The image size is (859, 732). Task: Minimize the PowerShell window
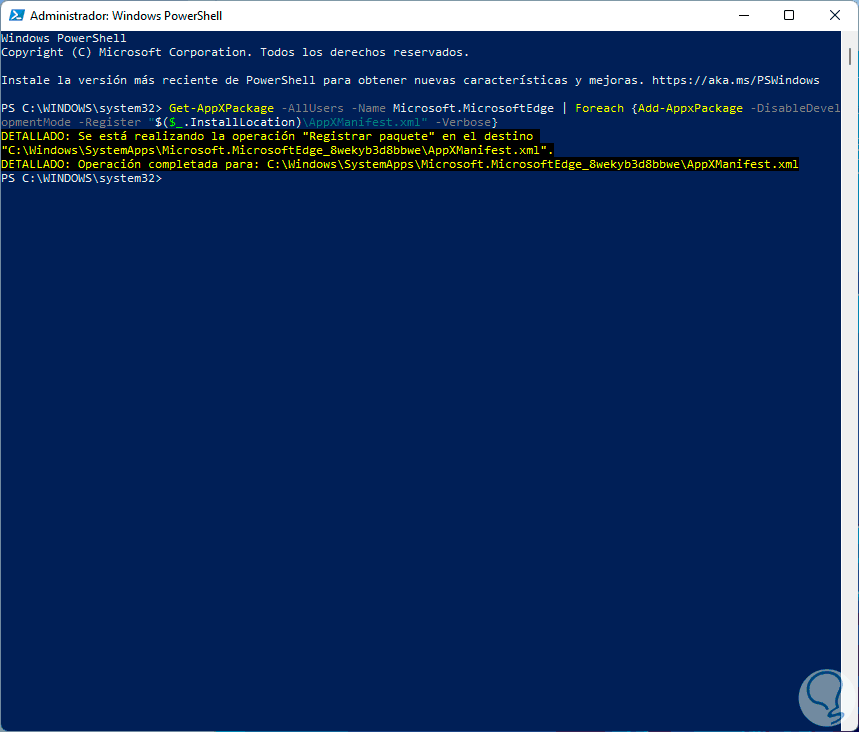point(743,15)
